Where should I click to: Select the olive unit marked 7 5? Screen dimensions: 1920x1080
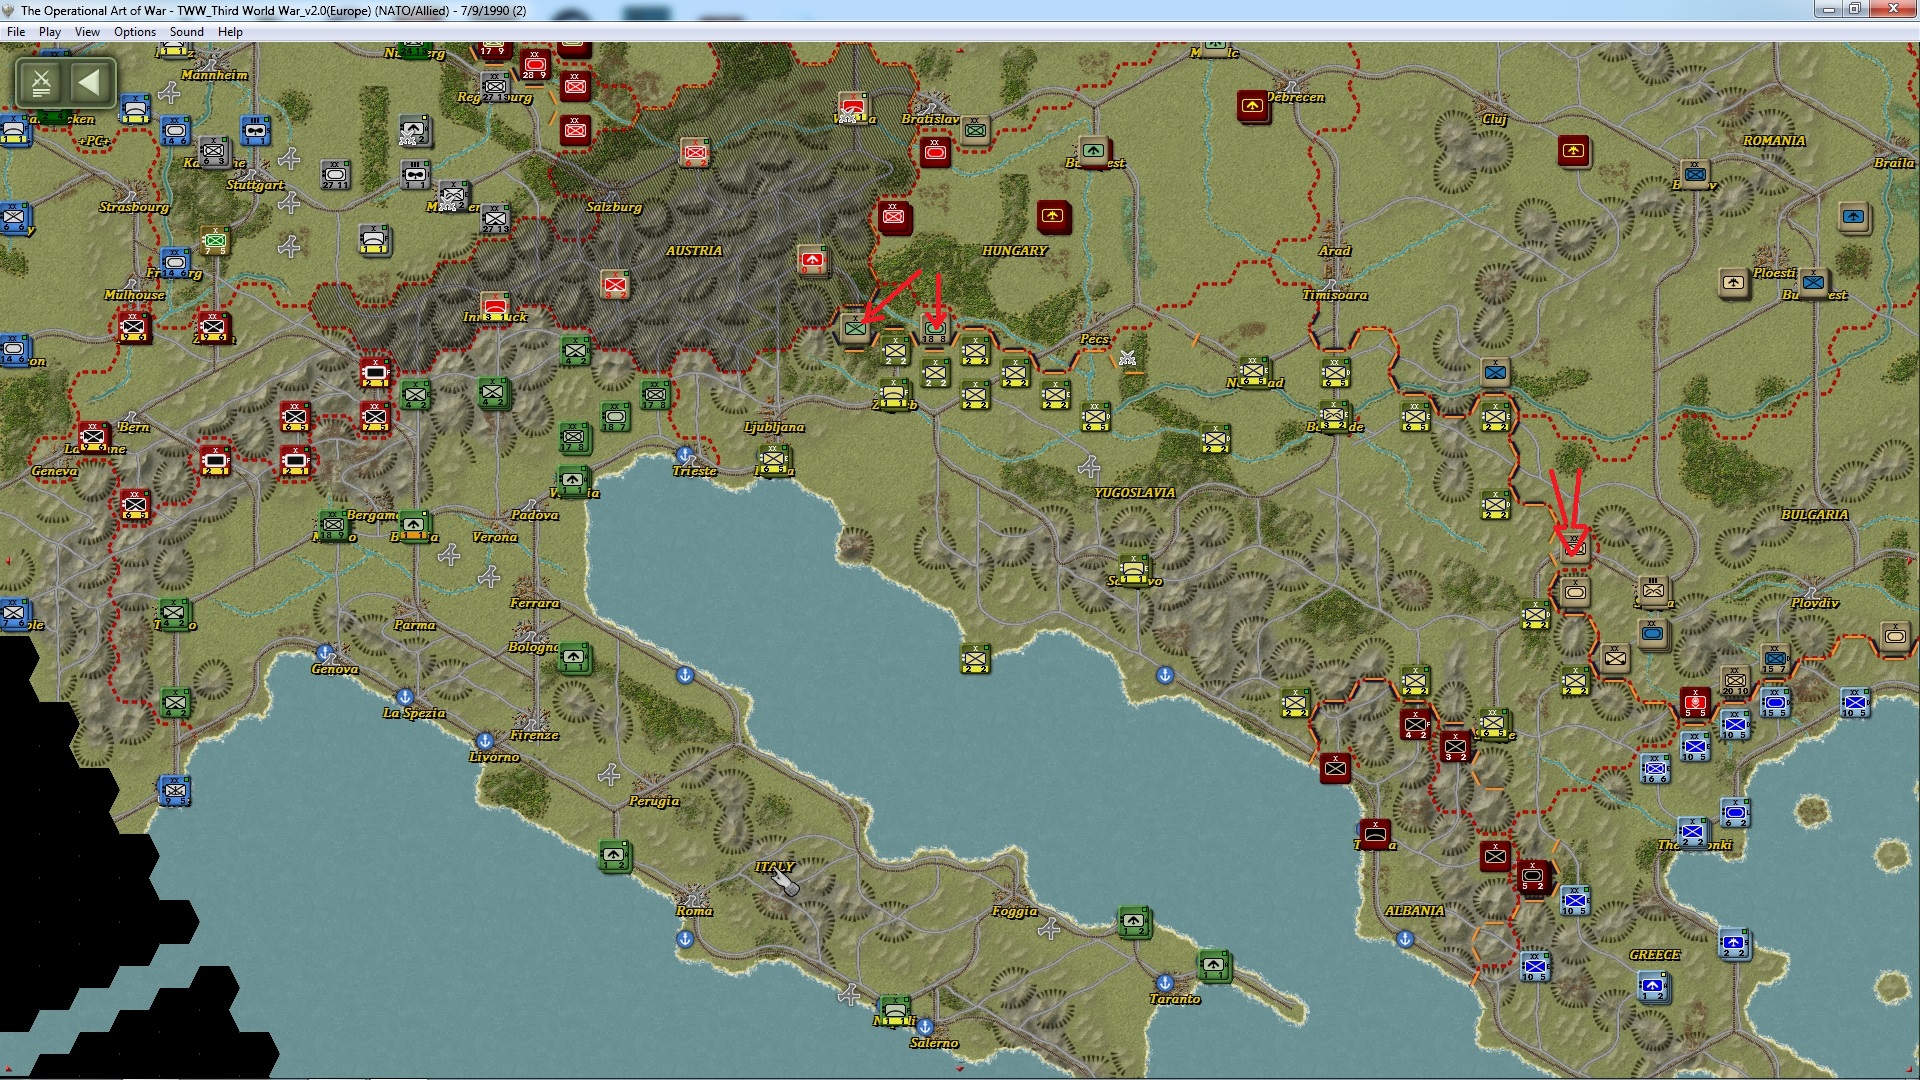pos(215,240)
